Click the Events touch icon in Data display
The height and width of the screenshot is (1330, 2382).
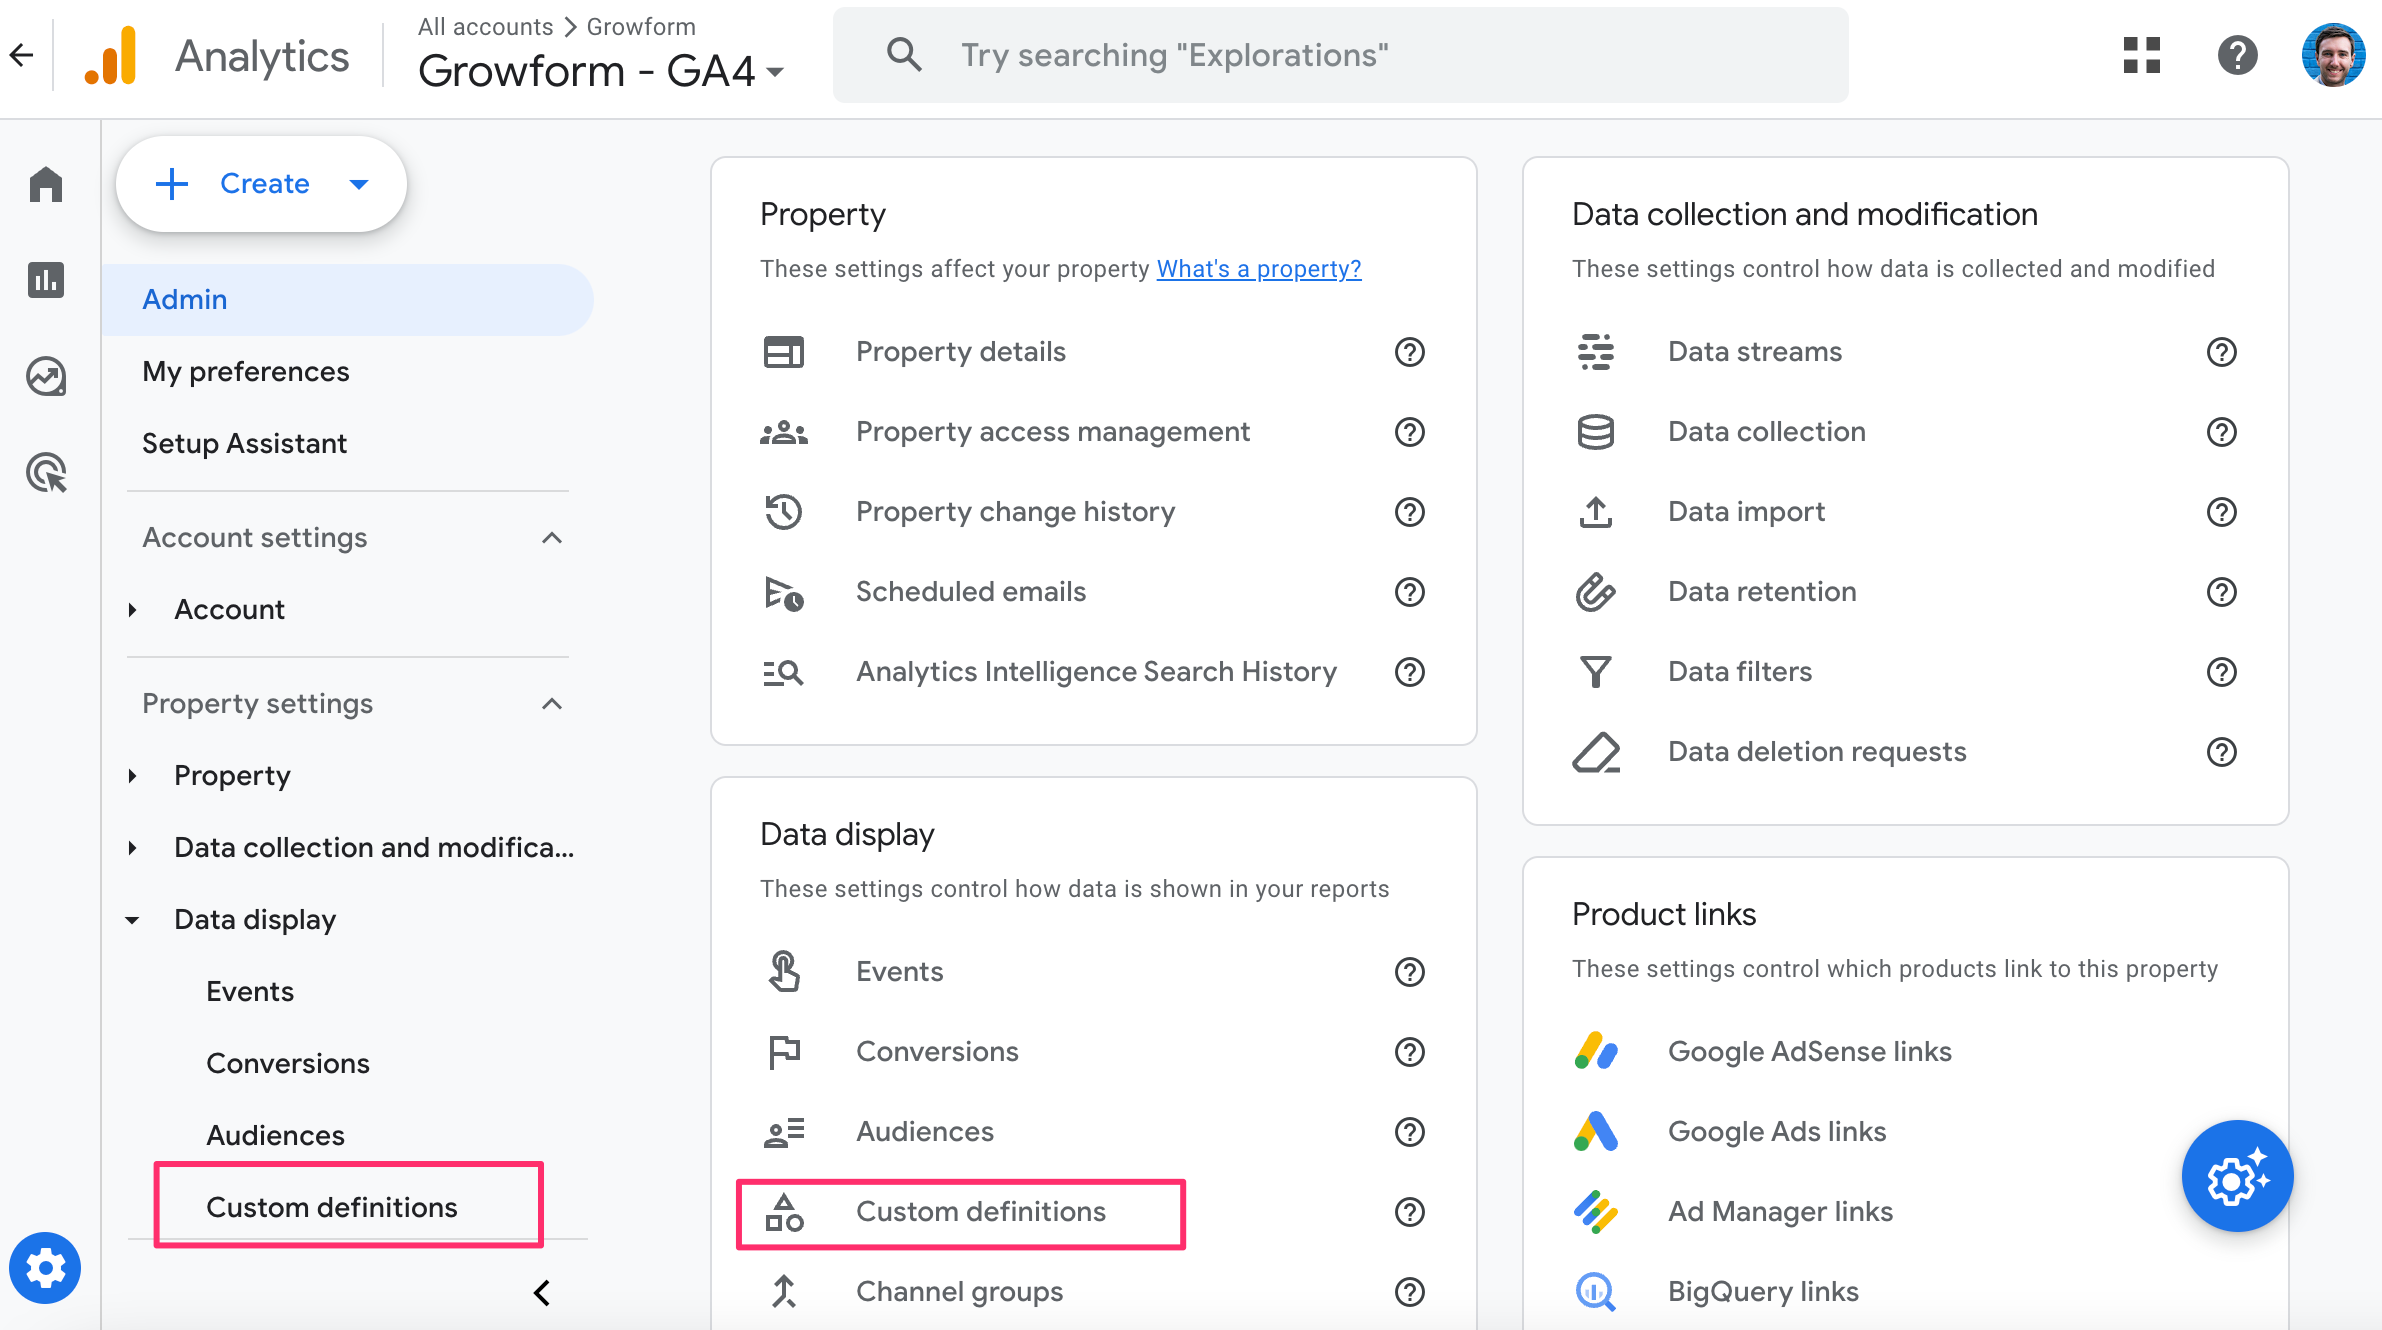tap(784, 972)
